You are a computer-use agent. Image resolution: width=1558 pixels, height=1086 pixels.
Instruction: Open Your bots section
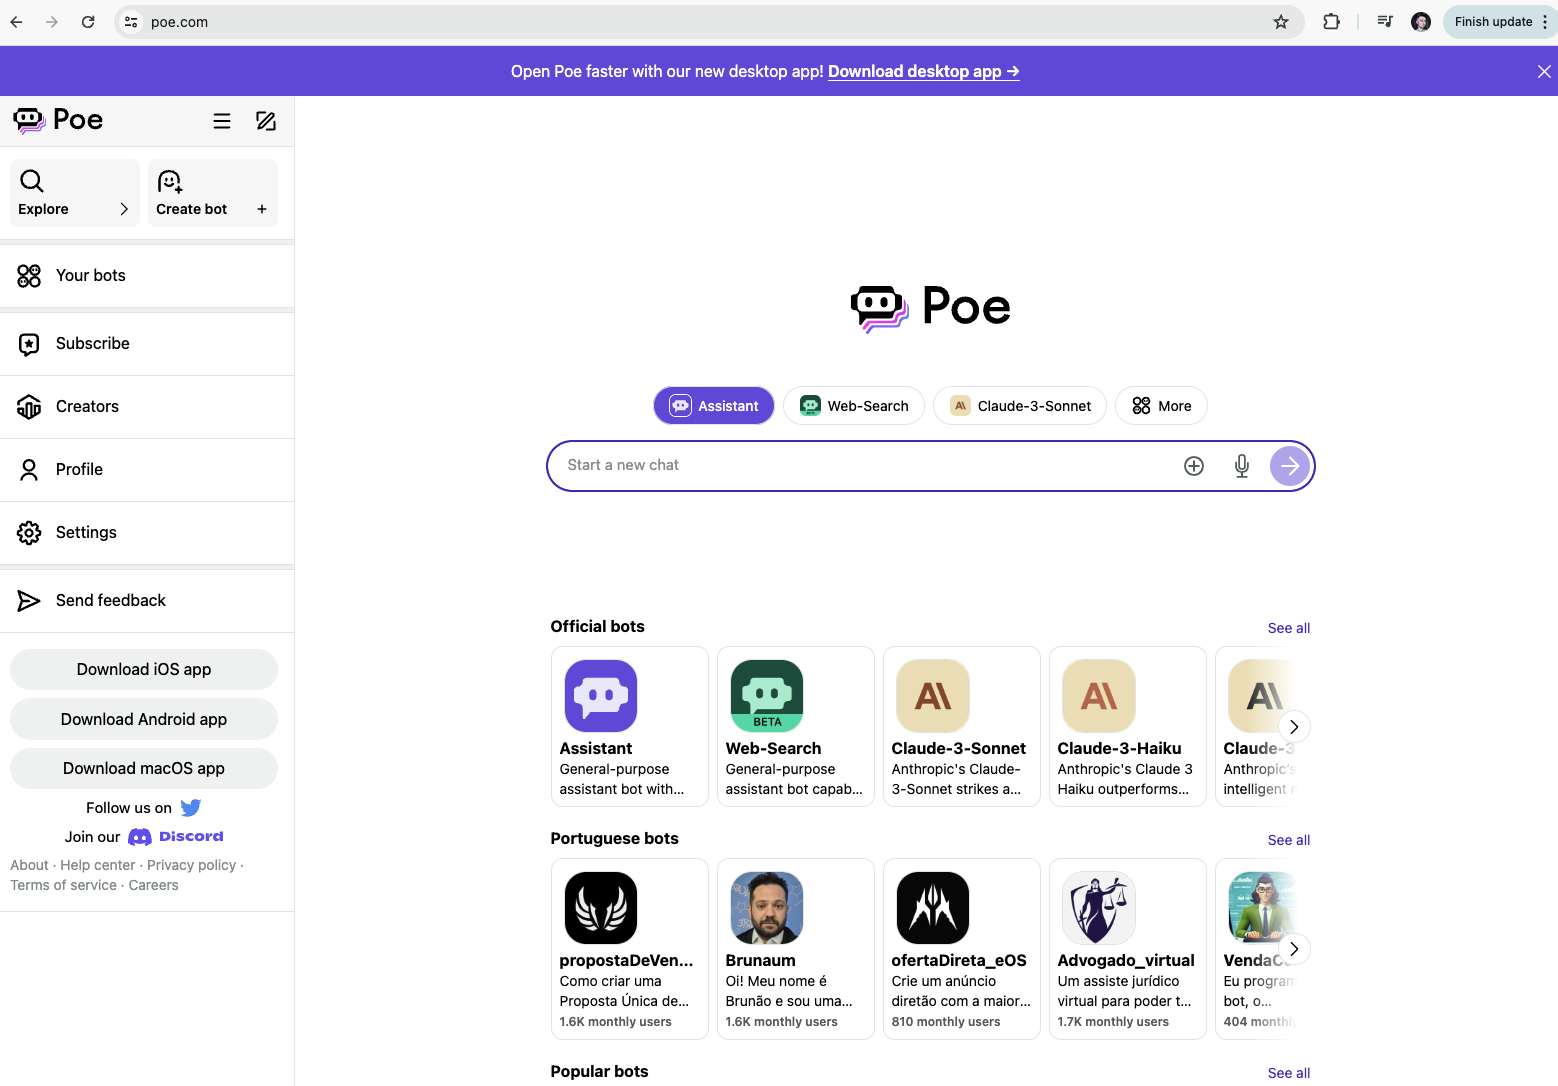147,275
